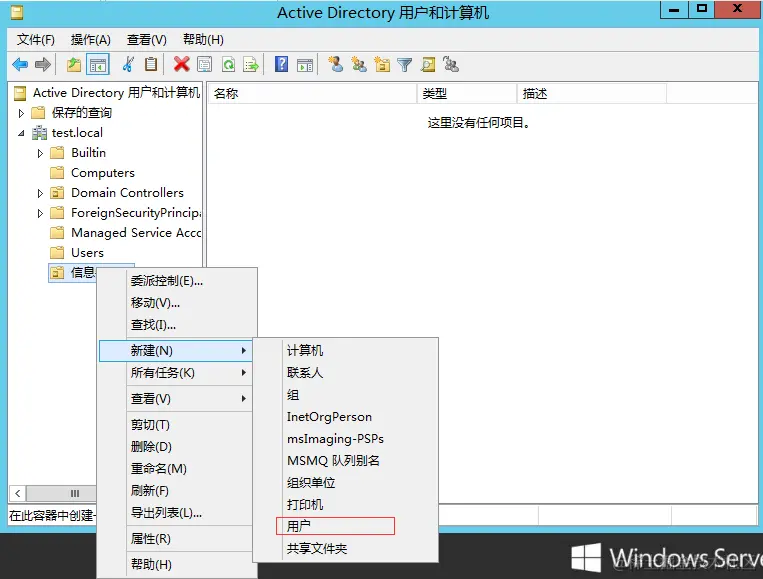Click the blue Back arrow toolbar icon

point(20,64)
